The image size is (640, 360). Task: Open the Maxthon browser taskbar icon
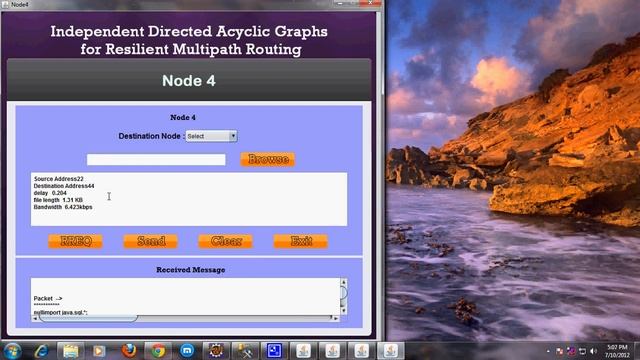[187, 351]
